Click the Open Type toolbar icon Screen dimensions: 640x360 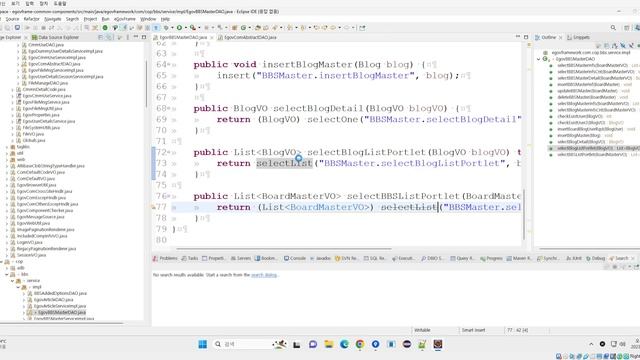[x=258, y=28]
